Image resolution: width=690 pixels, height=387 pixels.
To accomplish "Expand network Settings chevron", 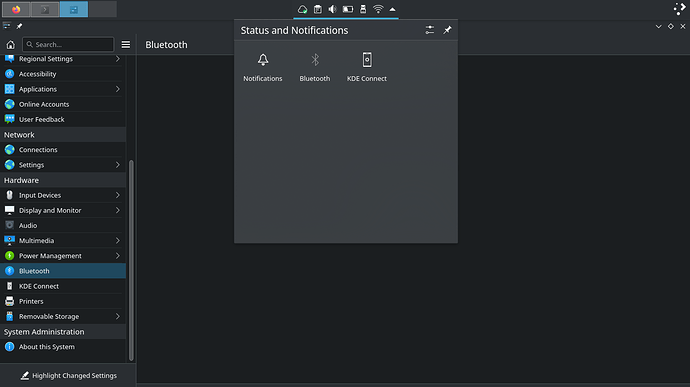I will coord(117,165).
